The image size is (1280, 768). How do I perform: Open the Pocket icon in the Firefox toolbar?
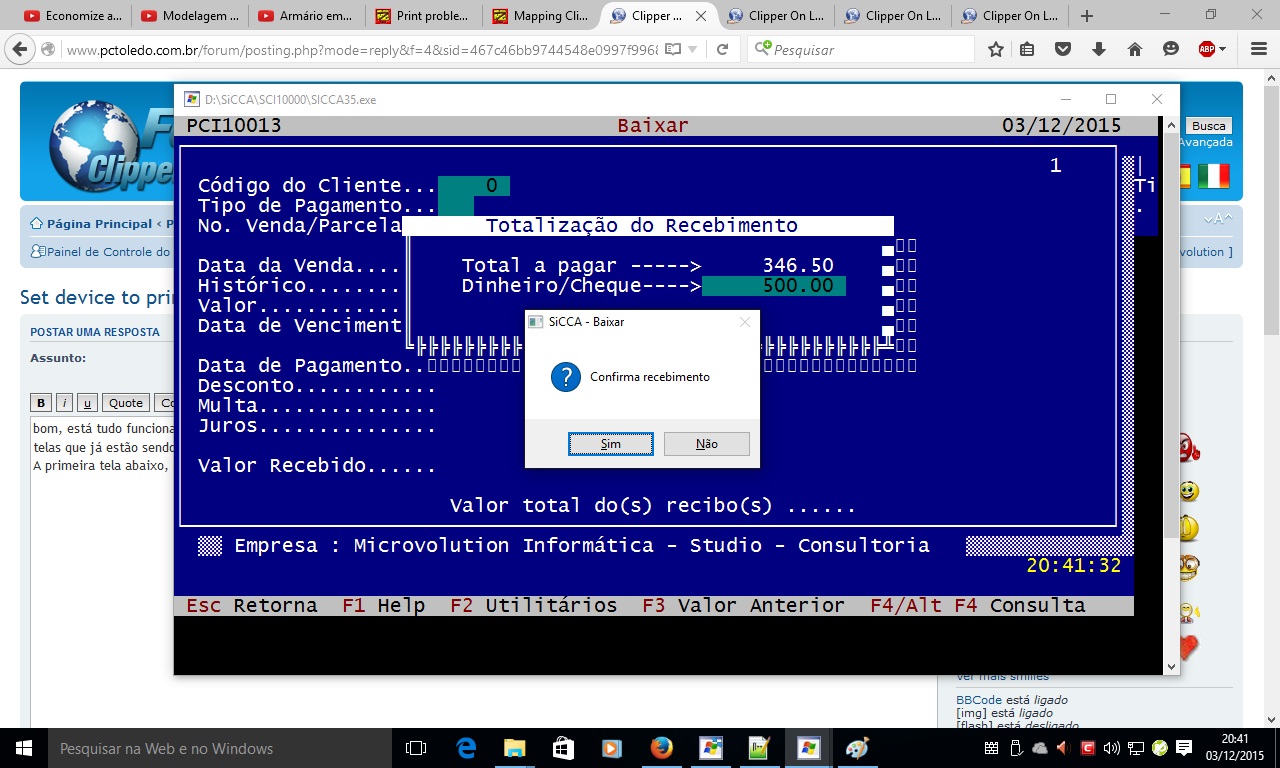pyautogui.click(x=1063, y=49)
